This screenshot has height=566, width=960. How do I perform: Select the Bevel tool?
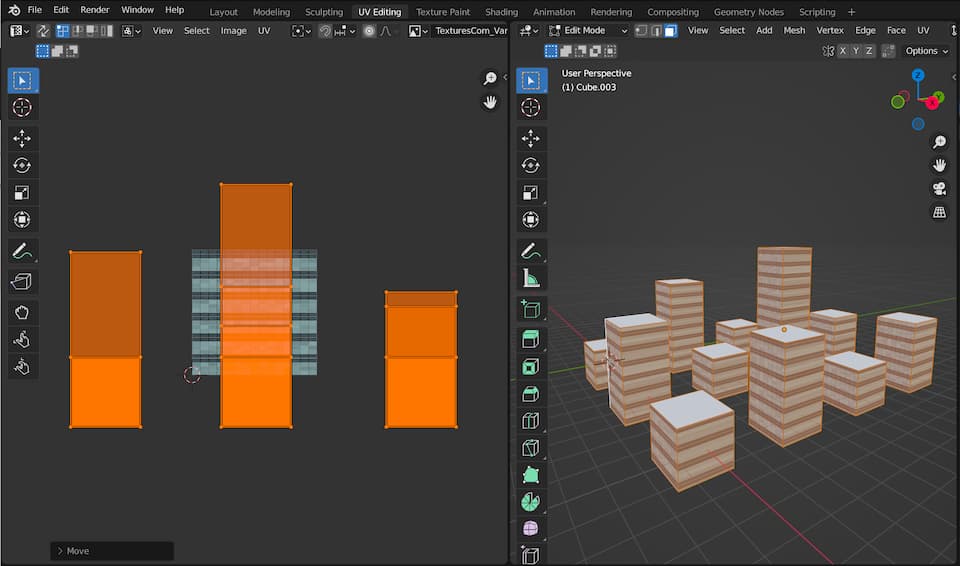[x=531, y=394]
